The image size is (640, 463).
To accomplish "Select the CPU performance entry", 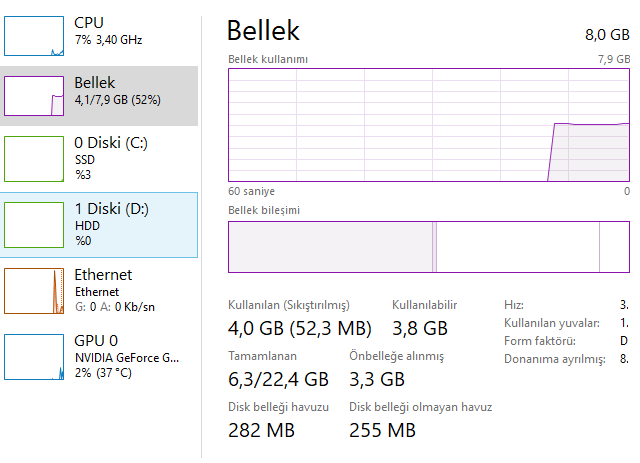I will click(99, 36).
